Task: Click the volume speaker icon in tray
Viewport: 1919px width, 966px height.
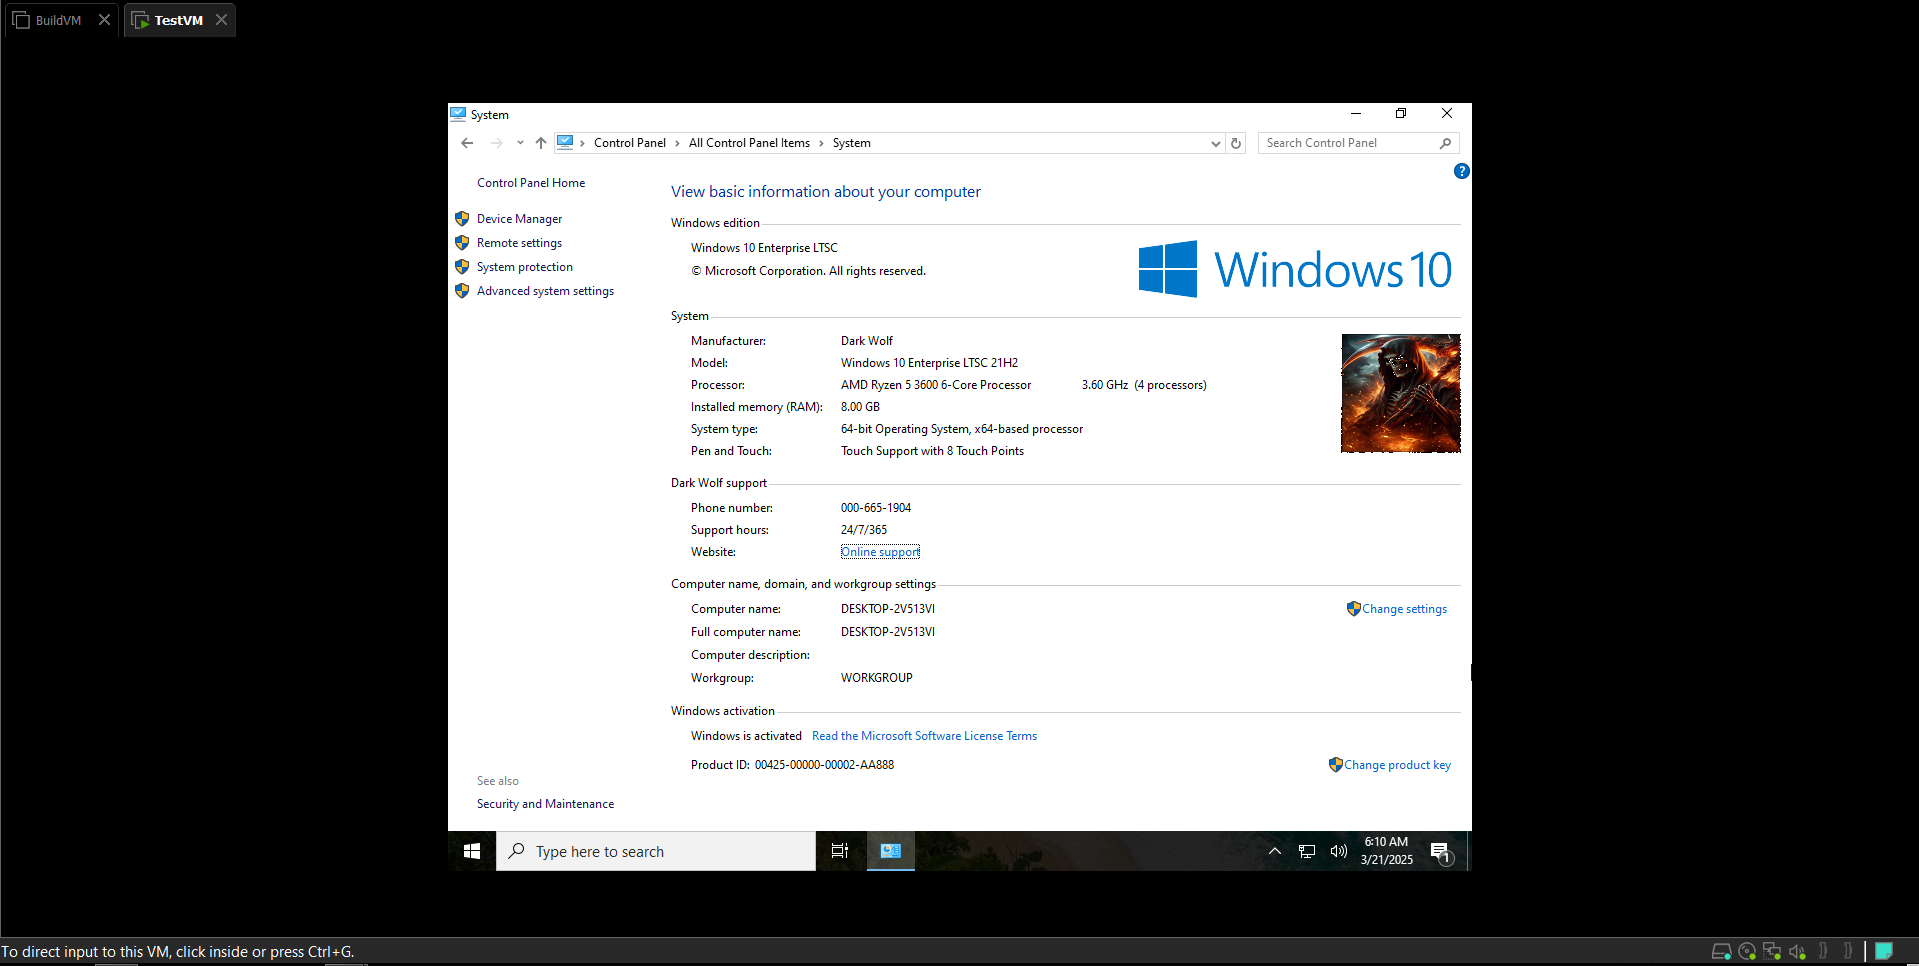Action: click(1339, 851)
